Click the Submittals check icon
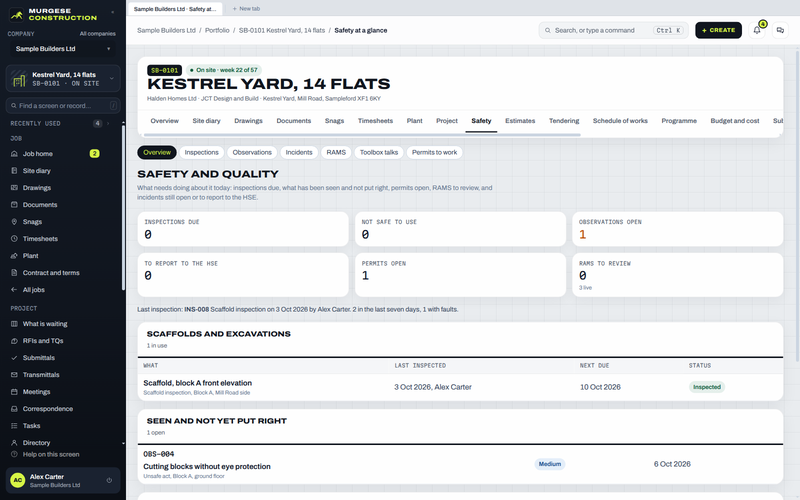 click(x=14, y=358)
